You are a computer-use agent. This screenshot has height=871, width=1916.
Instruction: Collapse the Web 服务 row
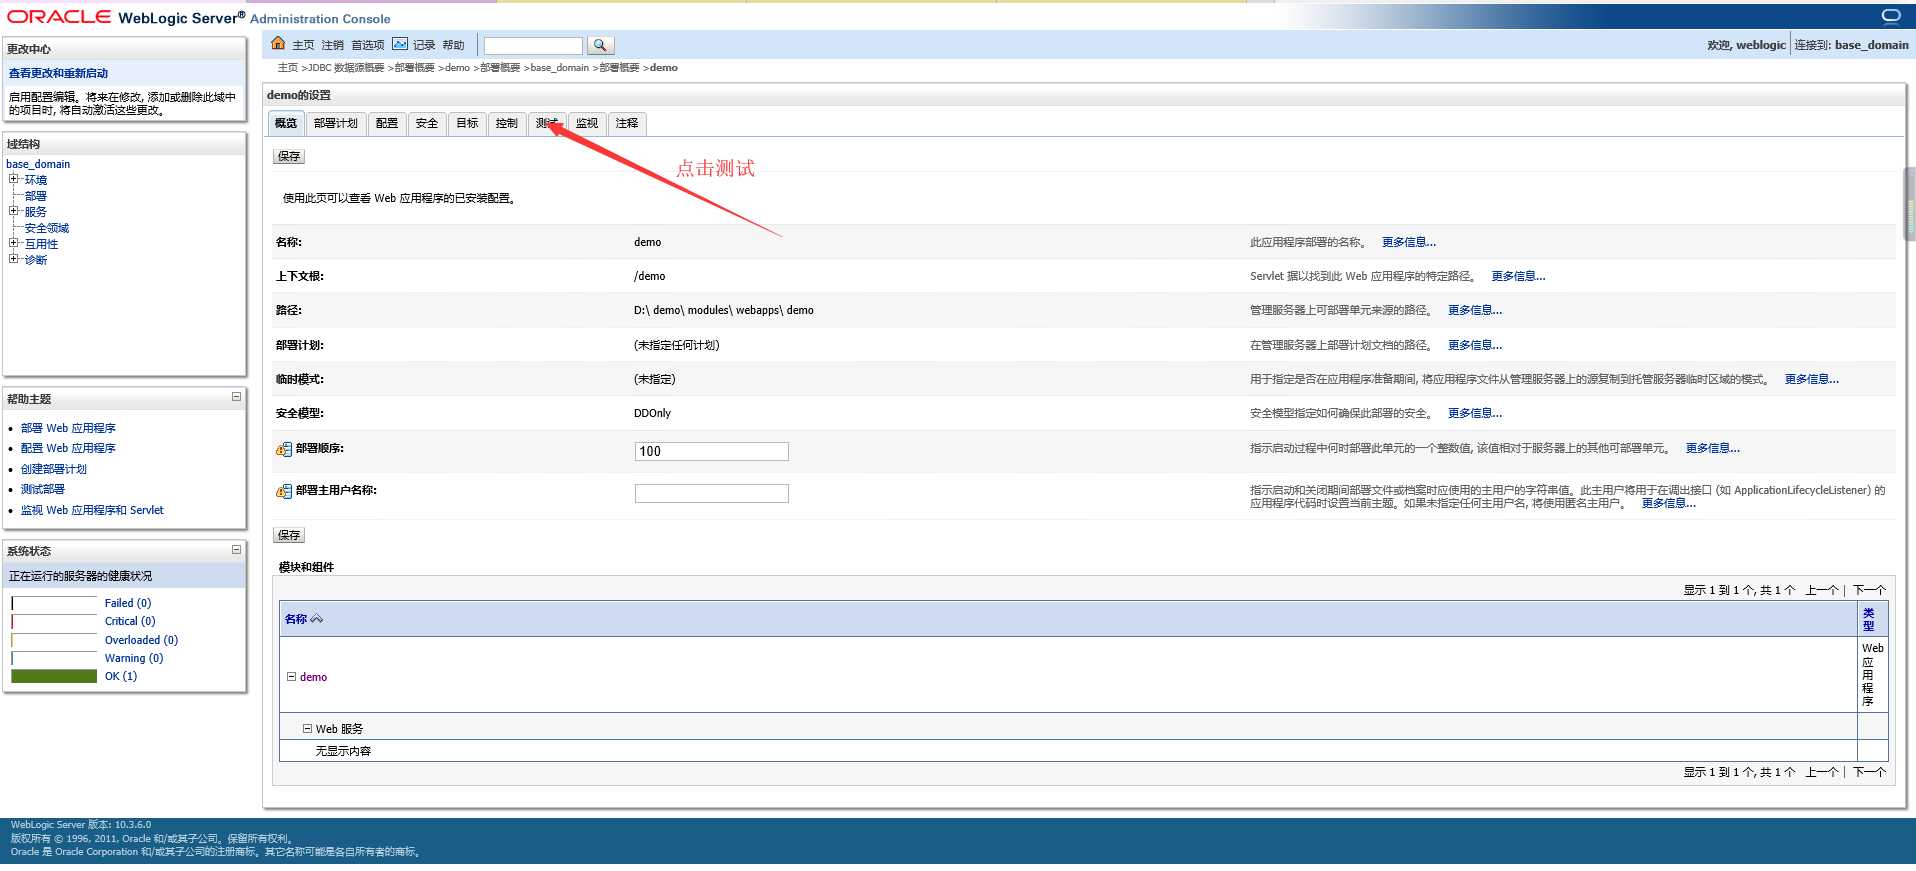pyautogui.click(x=308, y=728)
